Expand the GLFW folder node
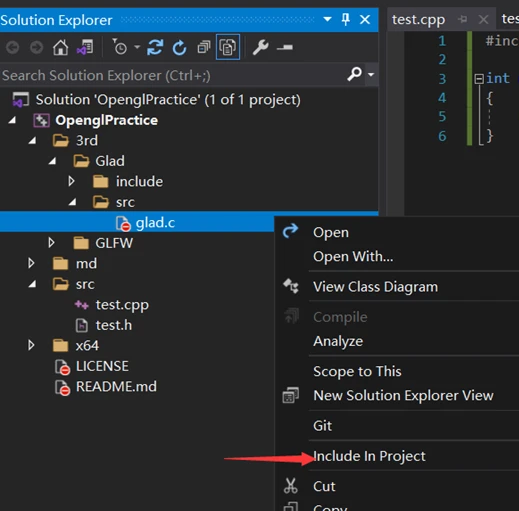 [x=51, y=243]
